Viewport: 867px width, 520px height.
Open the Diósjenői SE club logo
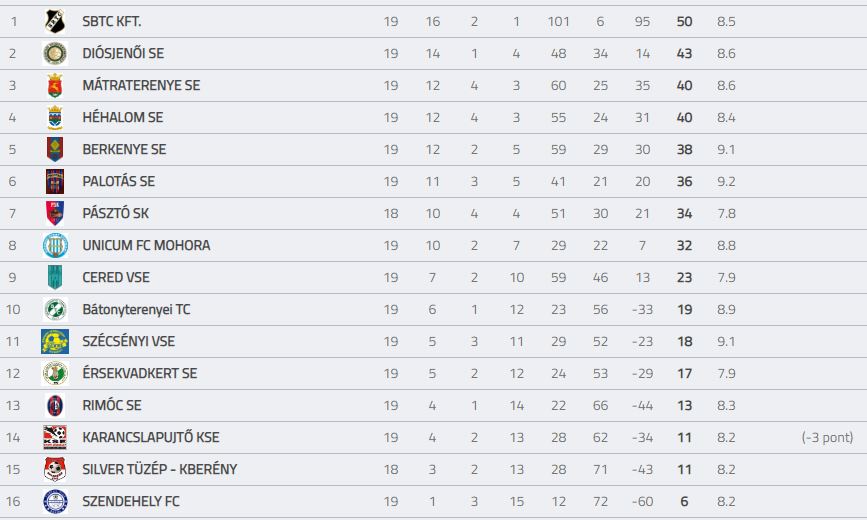[x=55, y=54]
